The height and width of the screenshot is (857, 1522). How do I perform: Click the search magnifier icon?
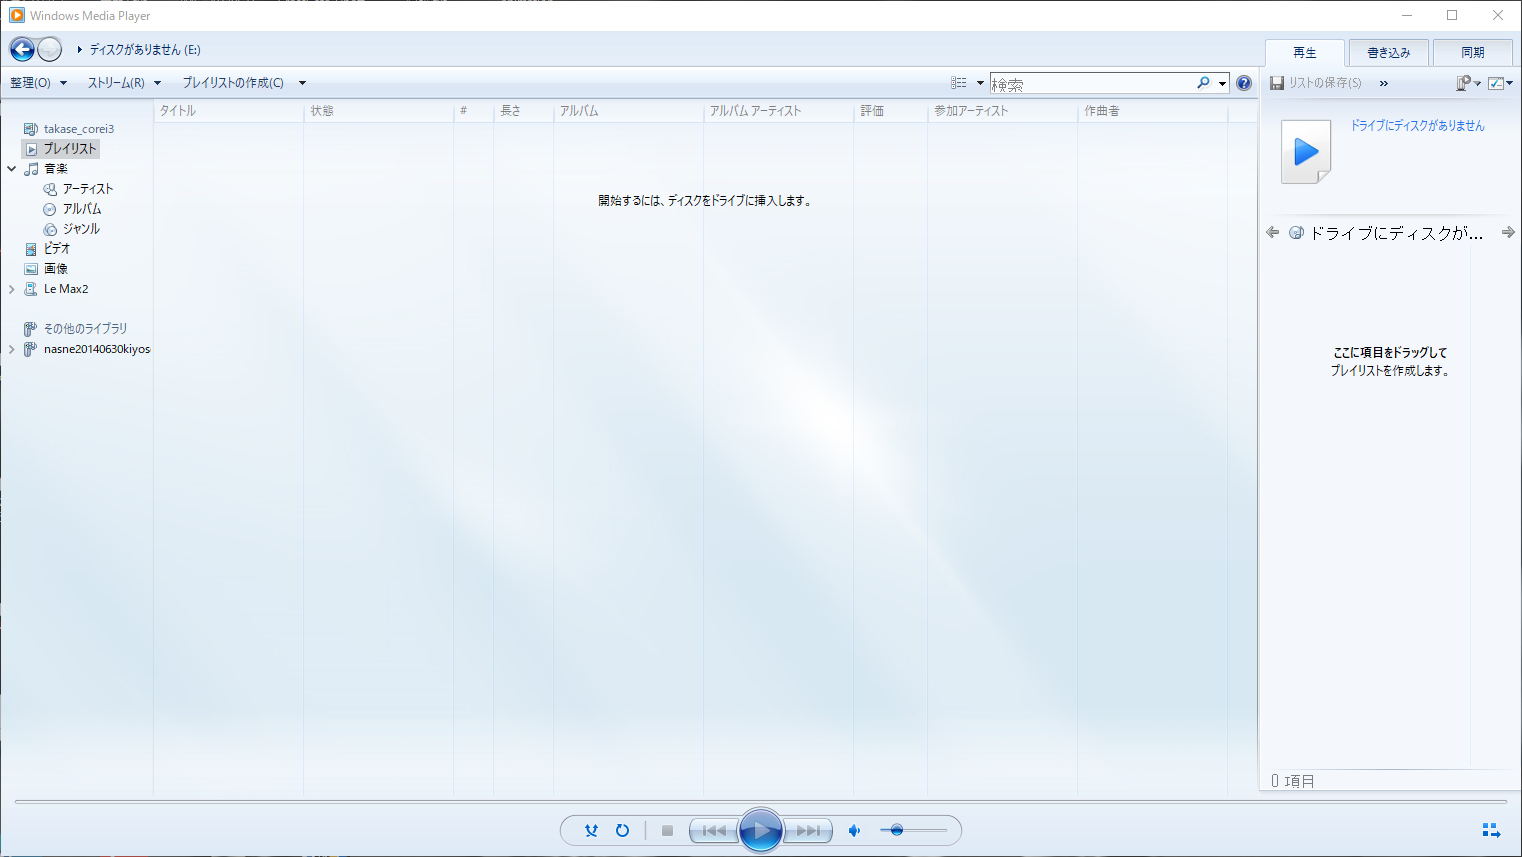(x=1203, y=83)
